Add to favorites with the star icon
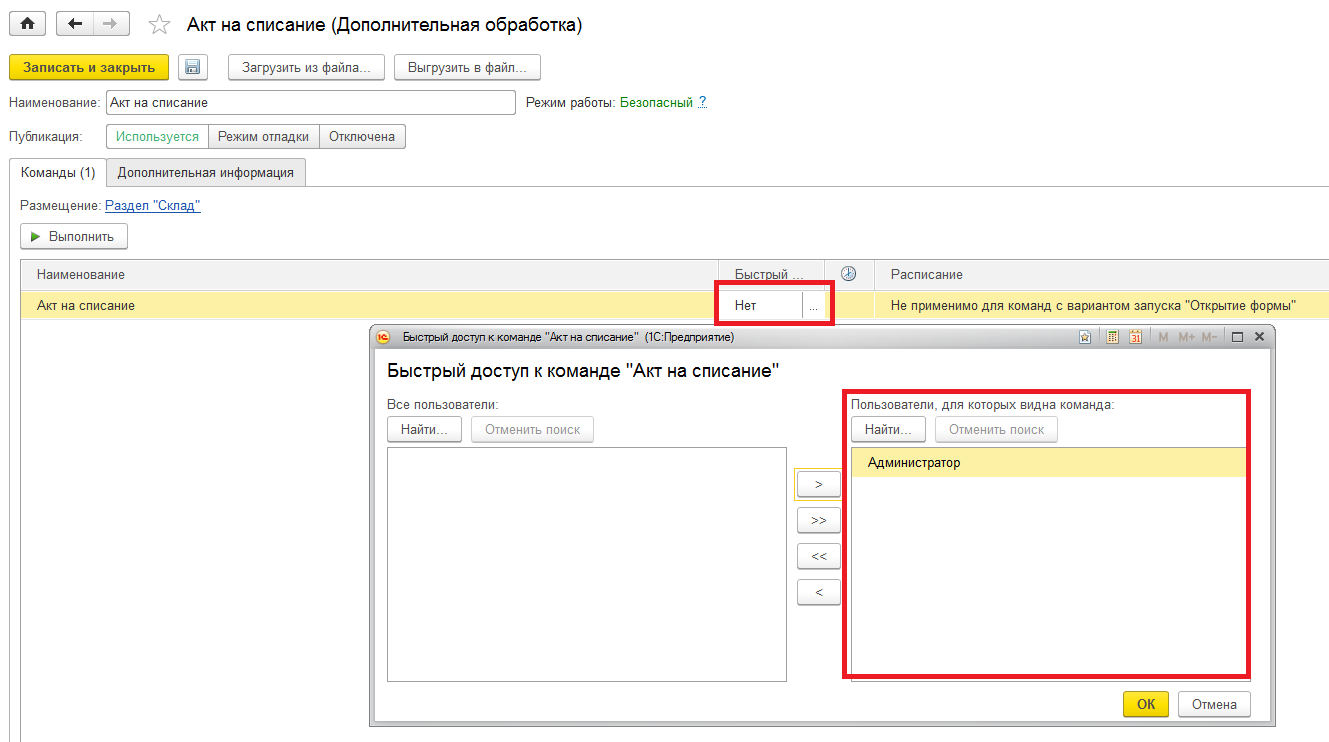1329x742 pixels. [159, 25]
